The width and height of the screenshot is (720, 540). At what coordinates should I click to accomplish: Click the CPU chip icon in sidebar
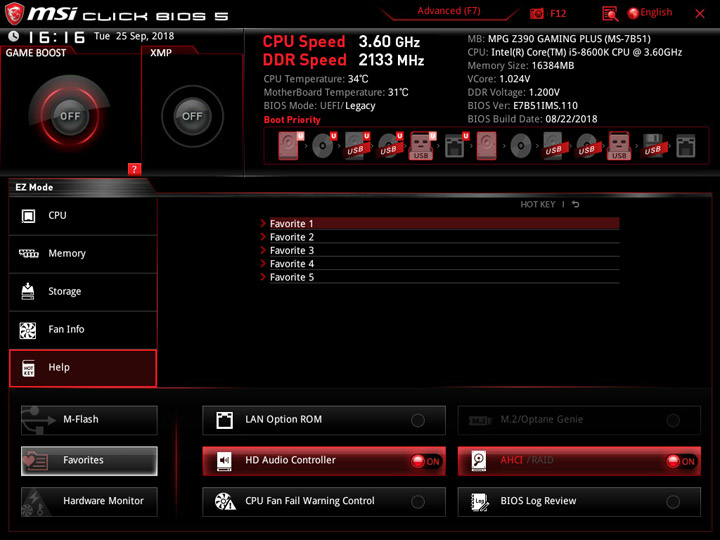coord(28,216)
